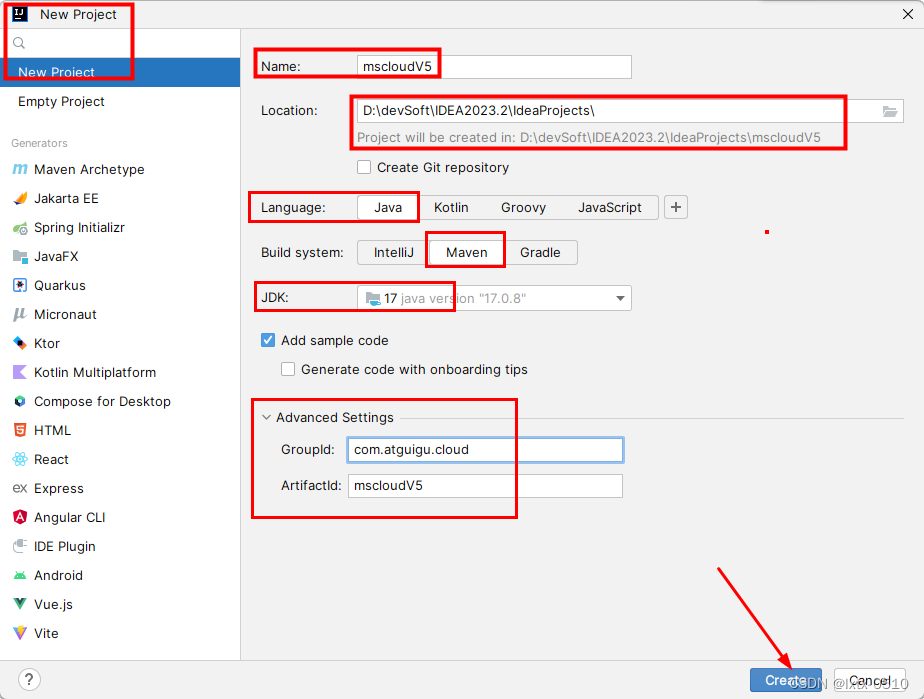
Task: Collapse the Advanced Settings section
Action: tap(266, 417)
